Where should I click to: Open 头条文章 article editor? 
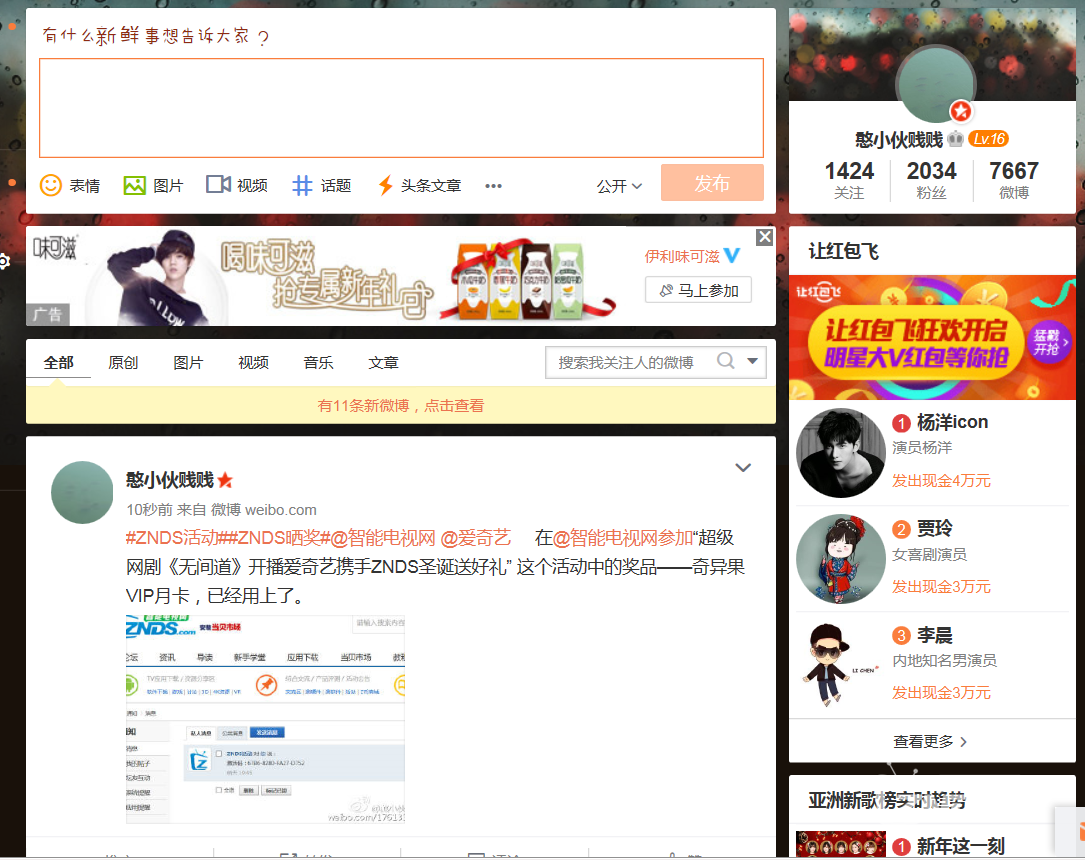coord(419,185)
